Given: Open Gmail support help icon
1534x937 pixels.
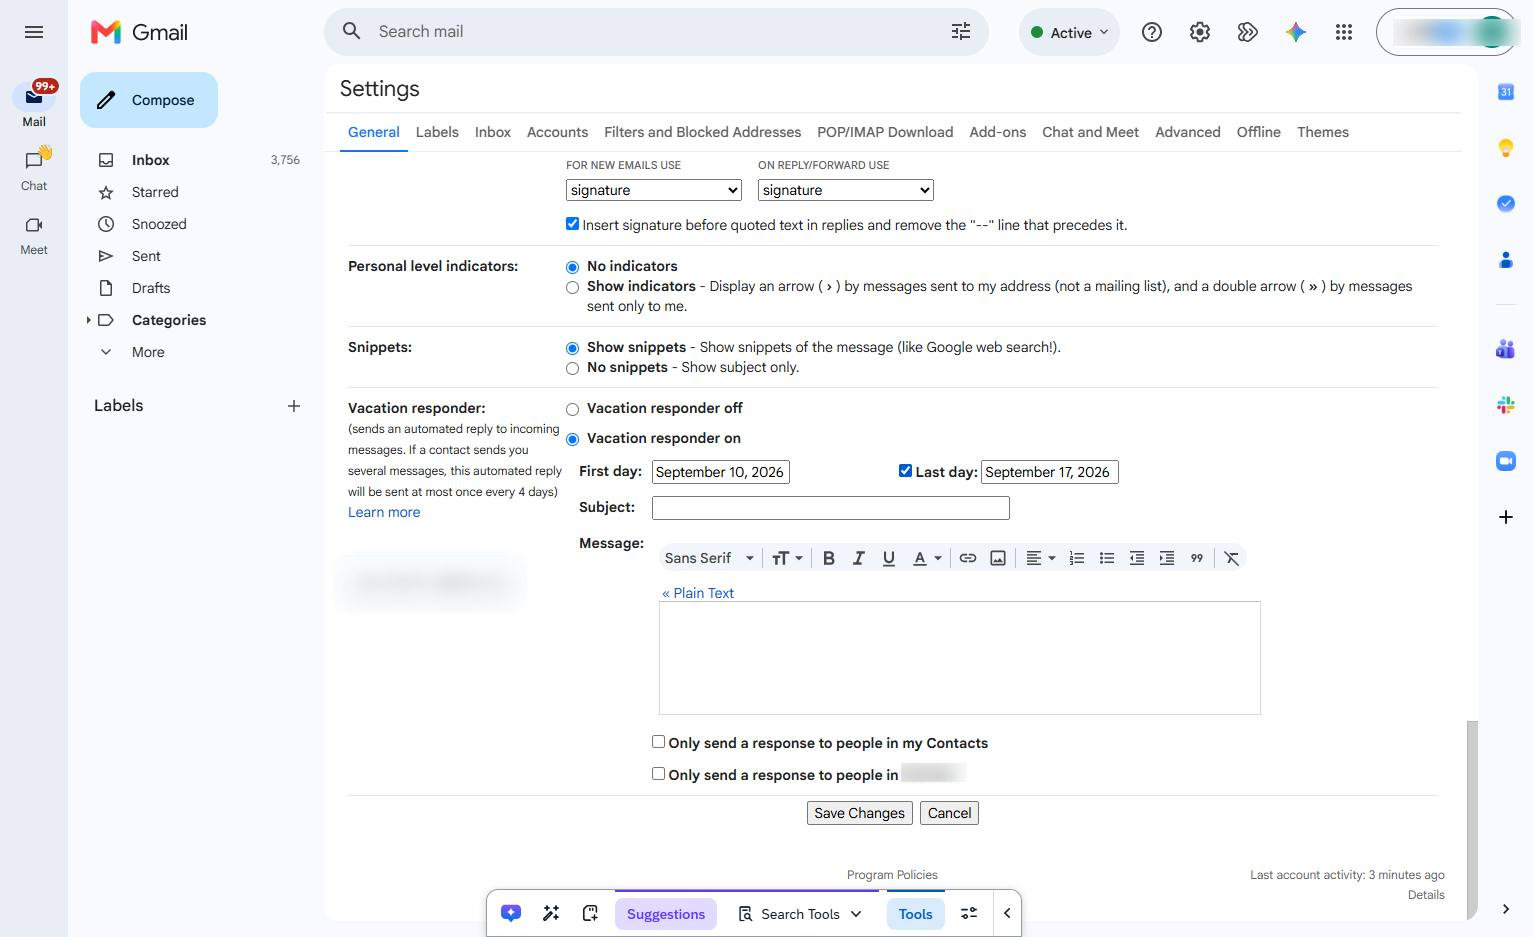Looking at the screenshot, I should click(x=1152, y=32).
